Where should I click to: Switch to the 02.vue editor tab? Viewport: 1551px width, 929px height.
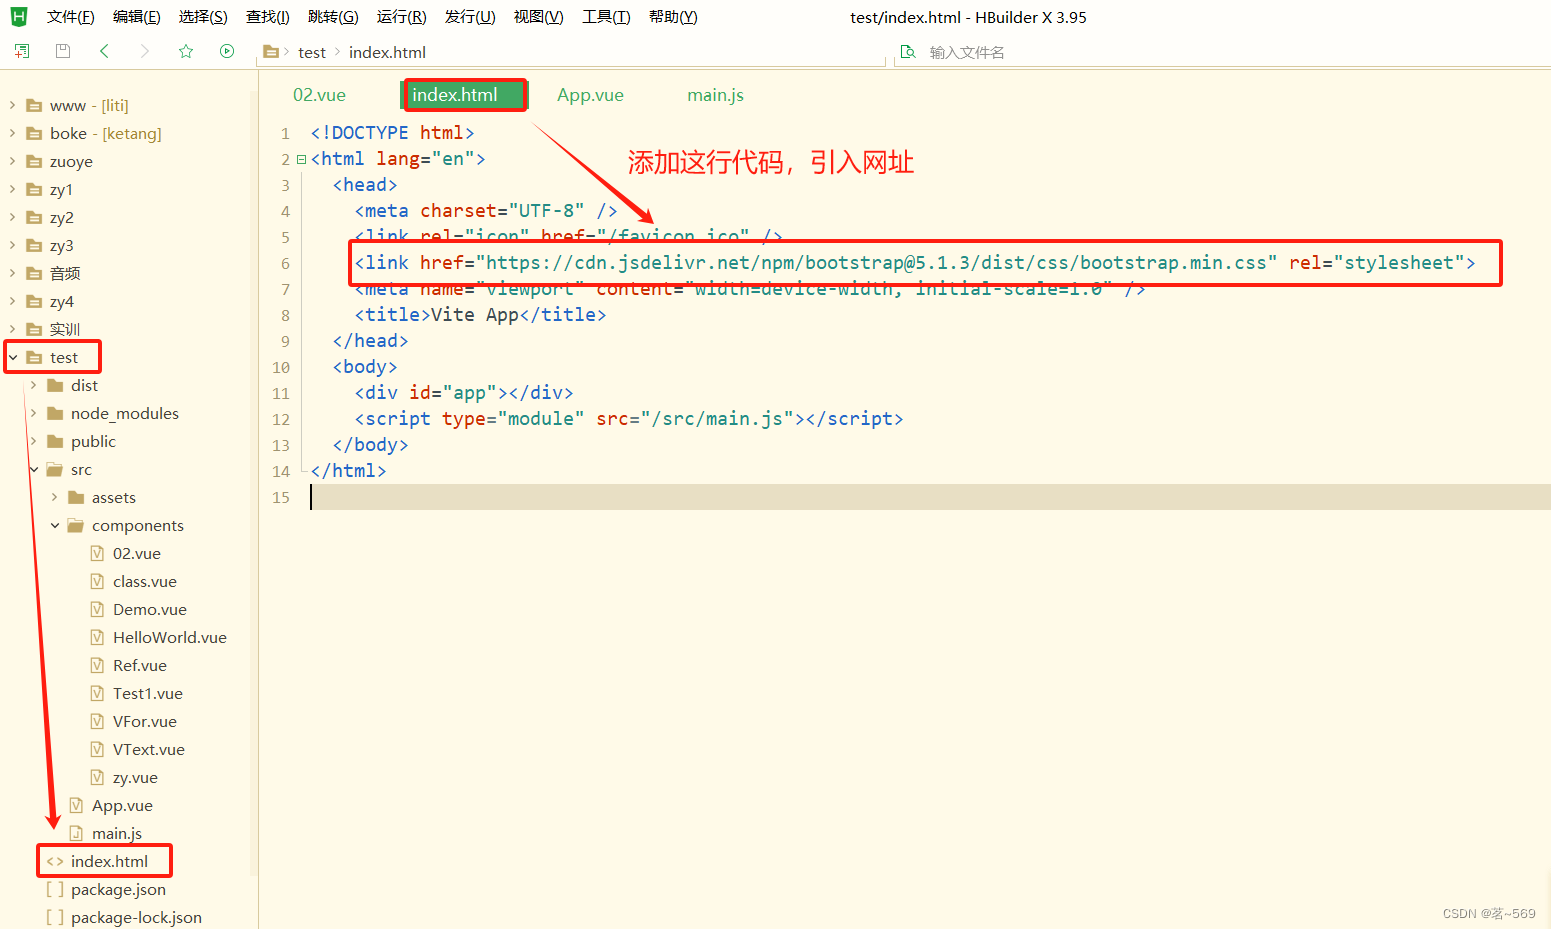tap(319, 95)
